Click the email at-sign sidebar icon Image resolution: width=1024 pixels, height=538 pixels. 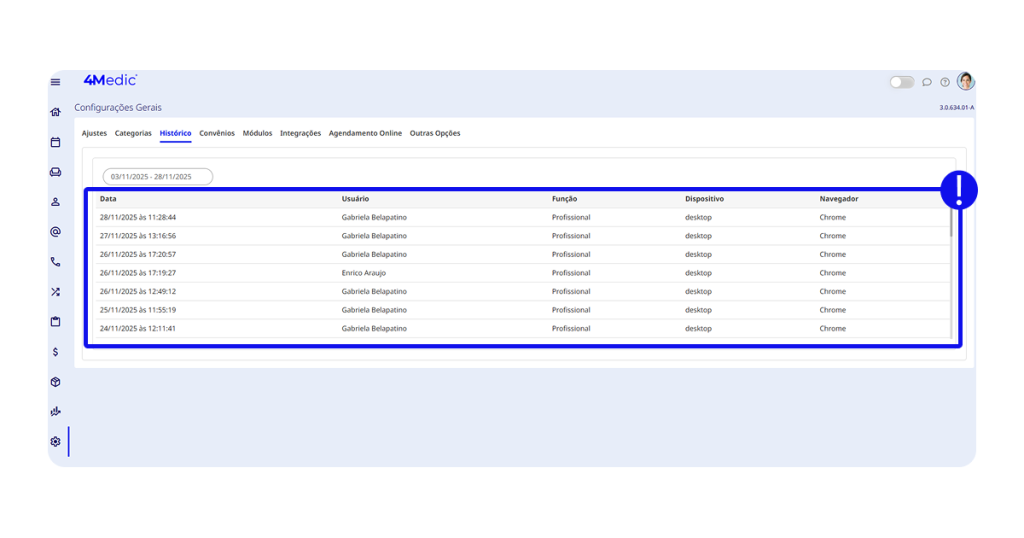pyautogui.click(x=55, y=232)
